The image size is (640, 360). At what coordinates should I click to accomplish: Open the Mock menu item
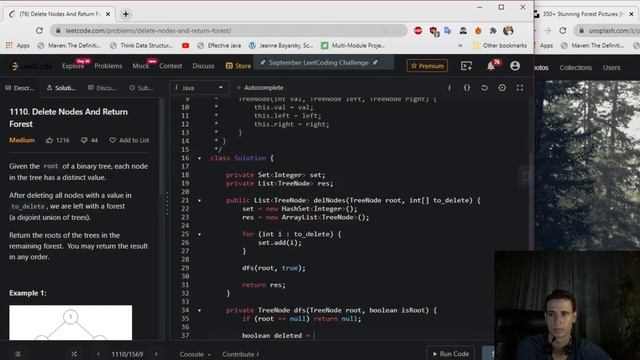click(x=140, y=66)
